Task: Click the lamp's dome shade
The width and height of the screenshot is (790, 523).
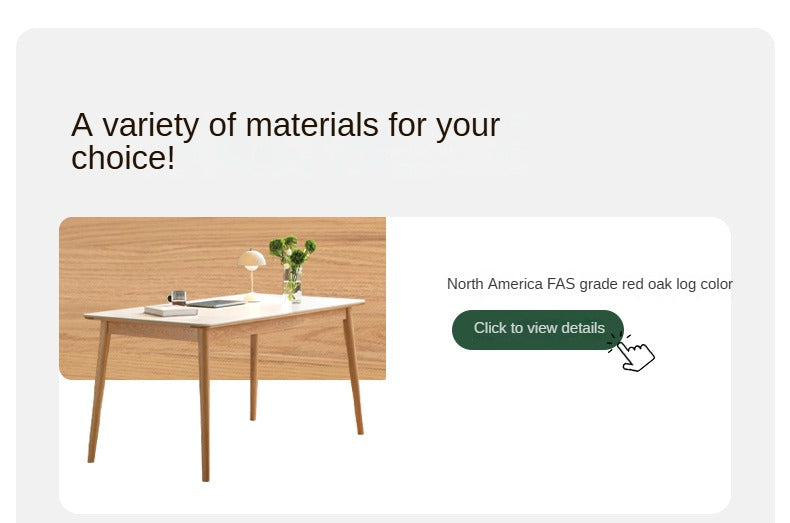Action: 252,258
